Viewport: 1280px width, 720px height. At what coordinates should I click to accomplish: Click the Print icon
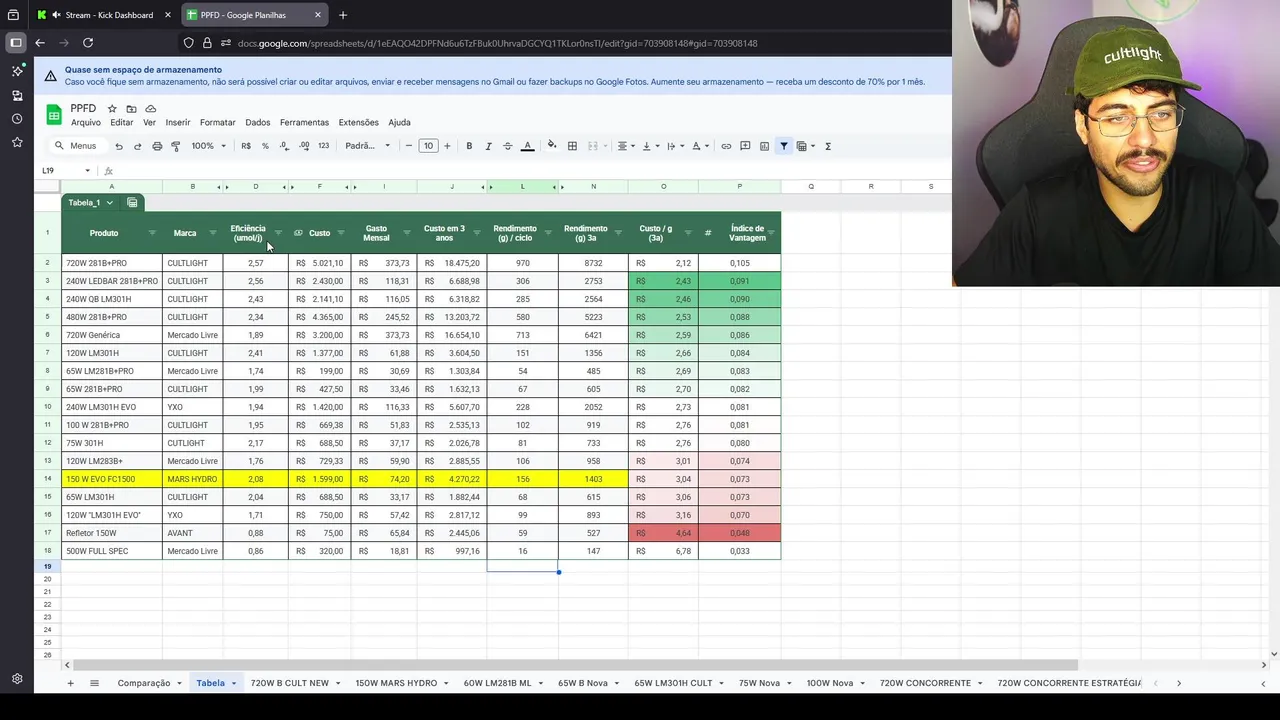pos(157,146)
